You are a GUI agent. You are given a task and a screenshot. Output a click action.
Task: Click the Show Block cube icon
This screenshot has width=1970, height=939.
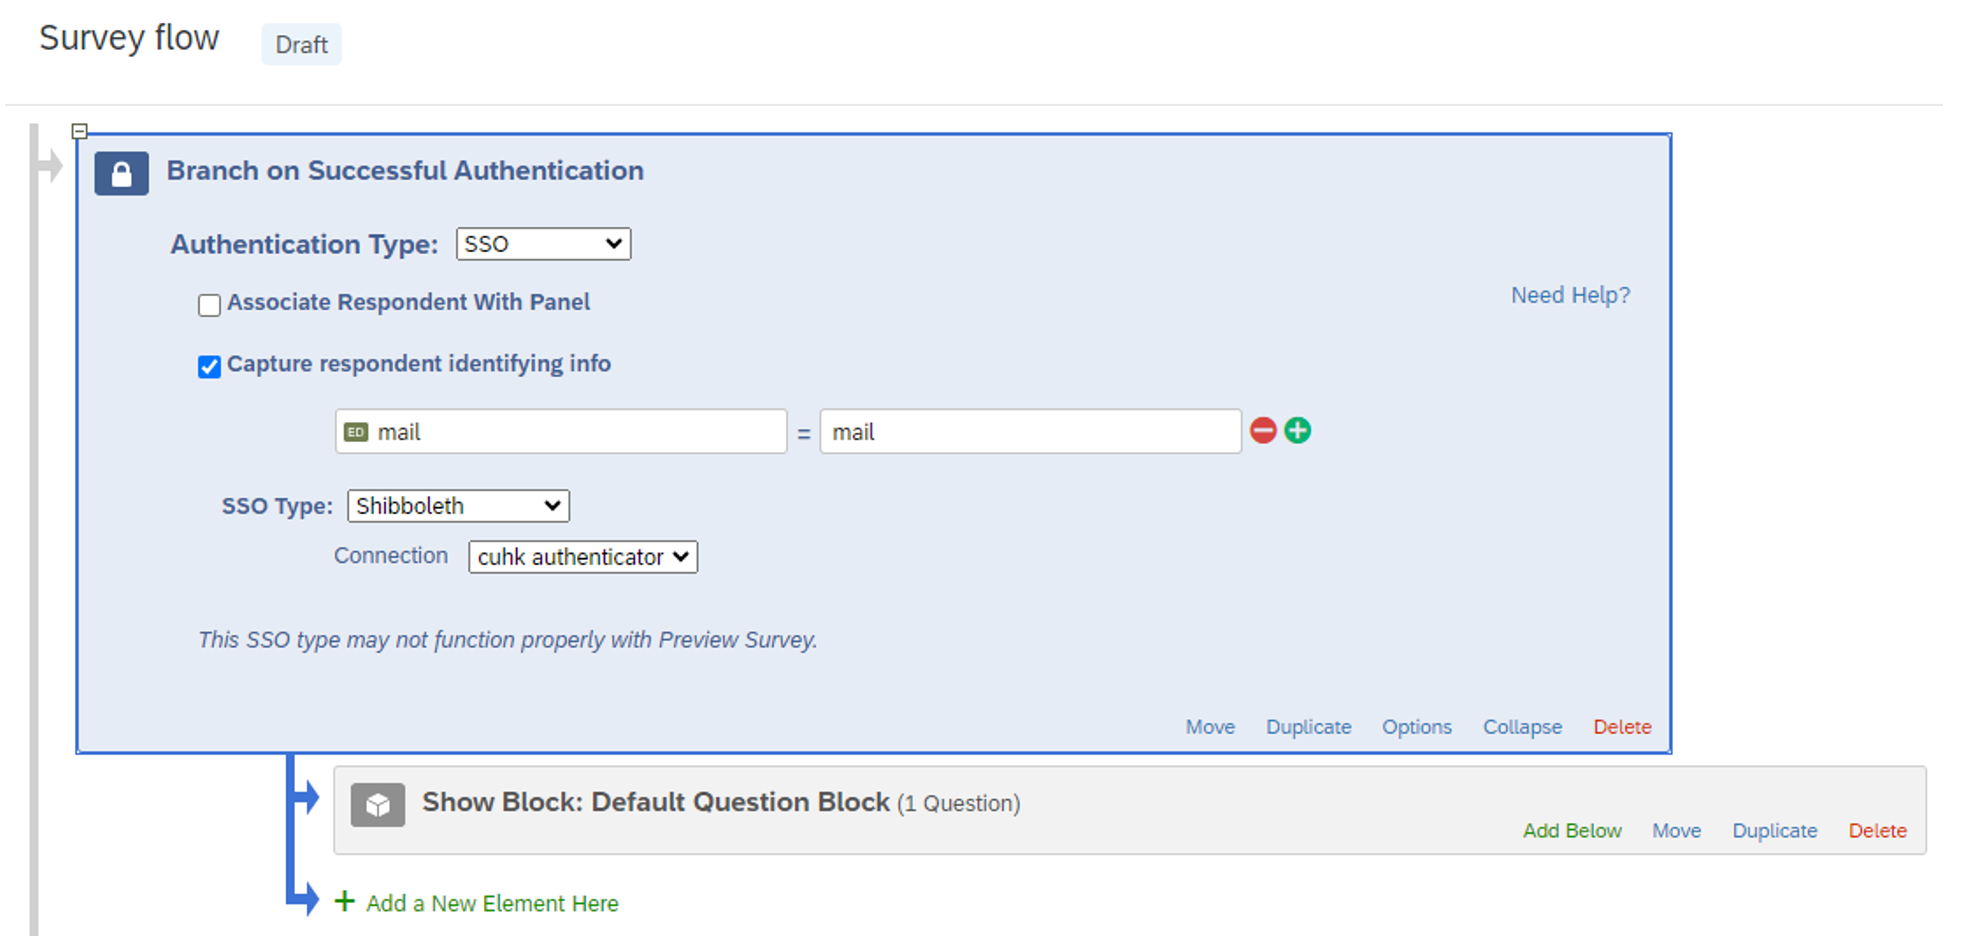378,805
